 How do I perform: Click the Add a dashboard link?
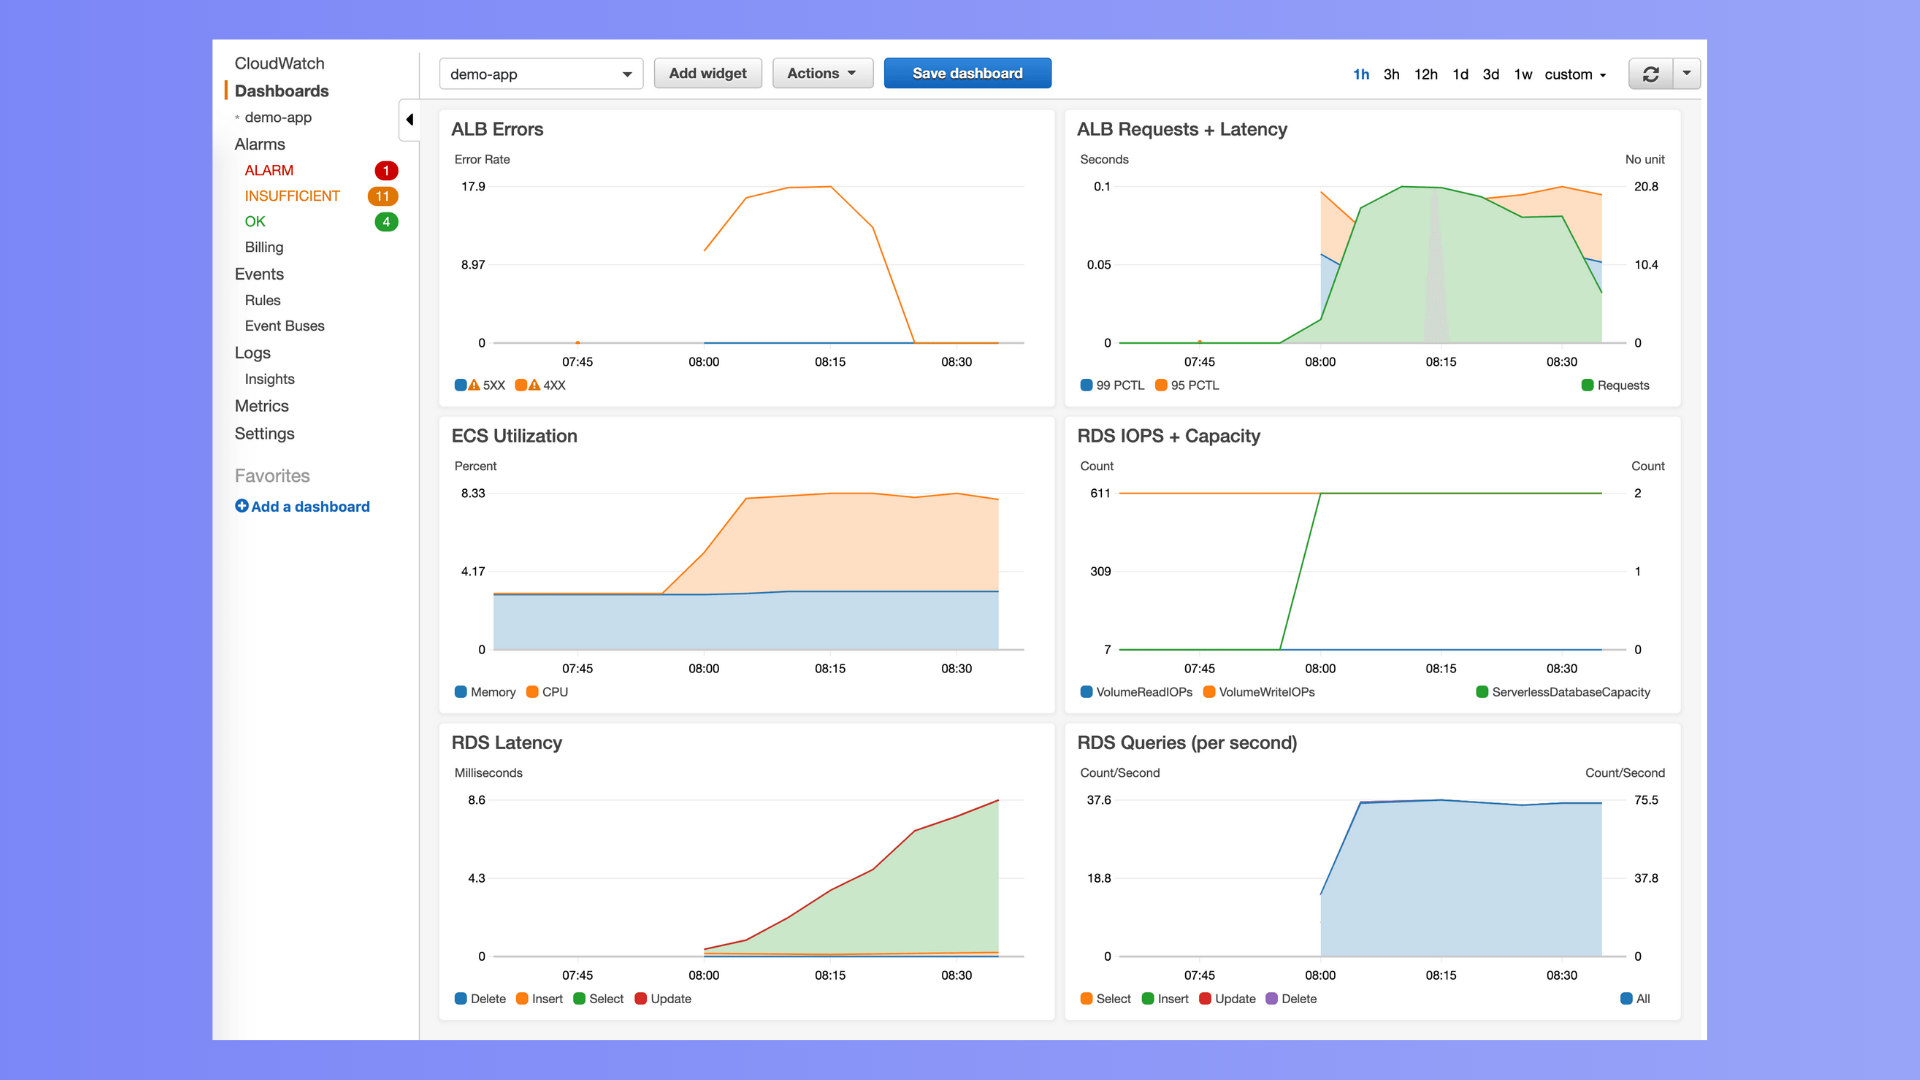[301, 506]
